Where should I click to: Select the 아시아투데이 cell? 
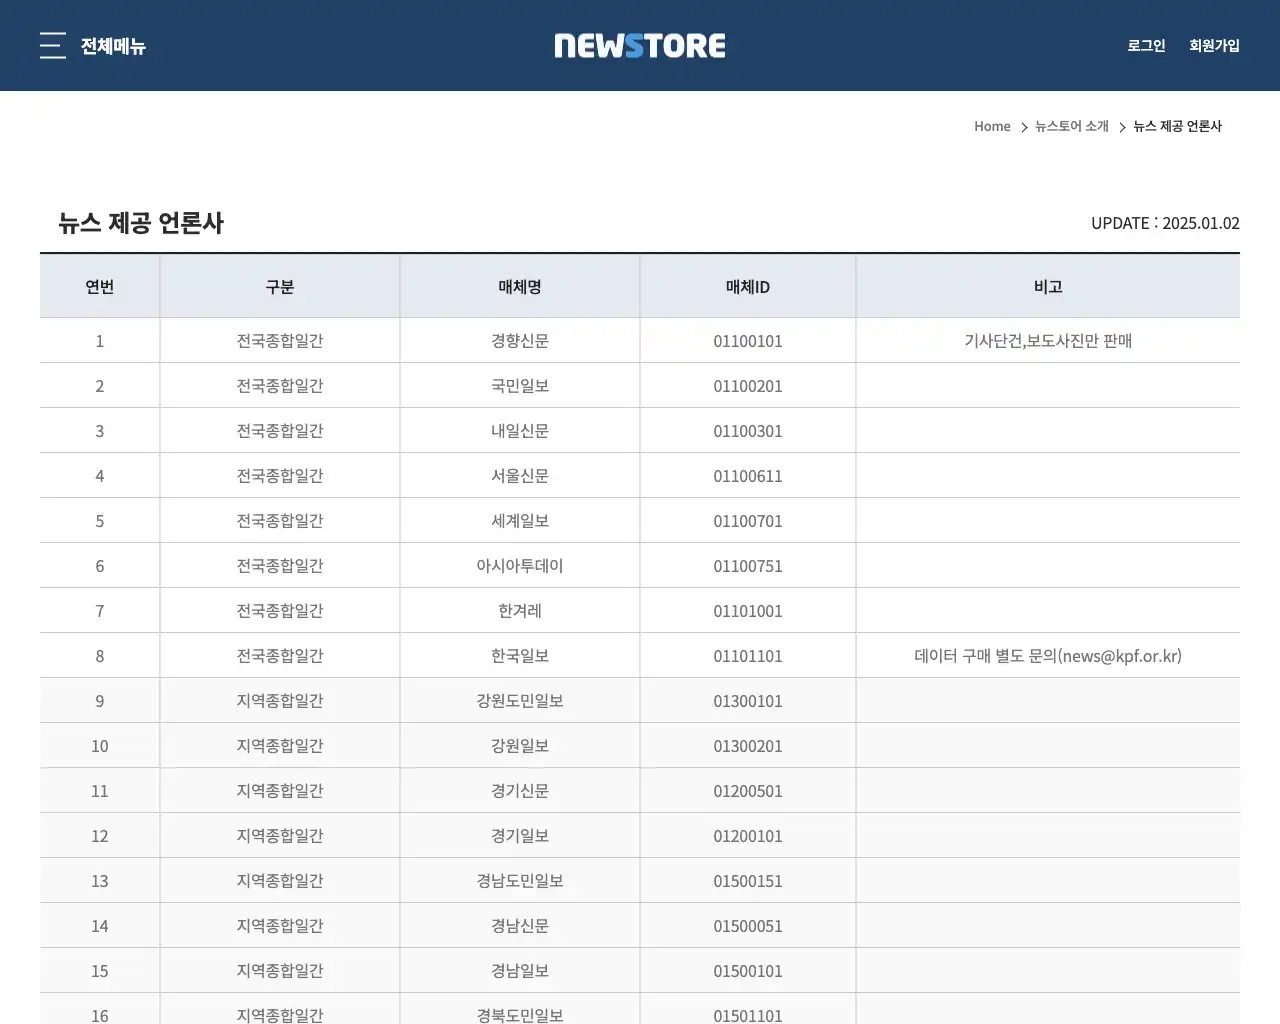tap(520, 566)
